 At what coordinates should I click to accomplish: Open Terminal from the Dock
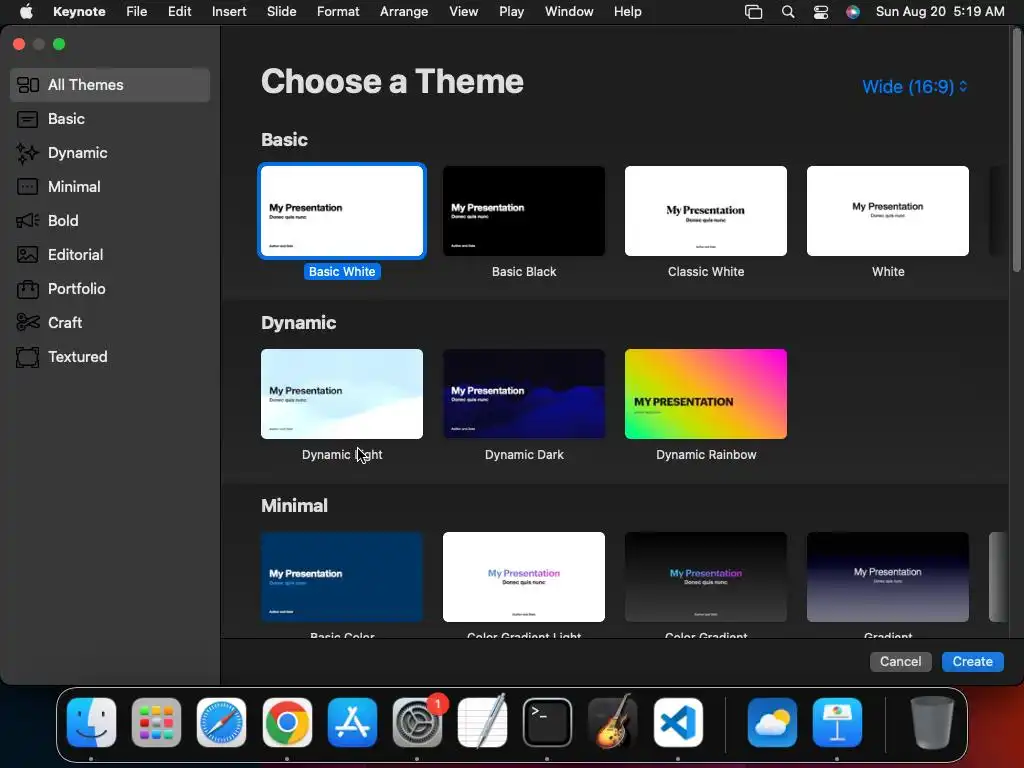coord(547,722)
